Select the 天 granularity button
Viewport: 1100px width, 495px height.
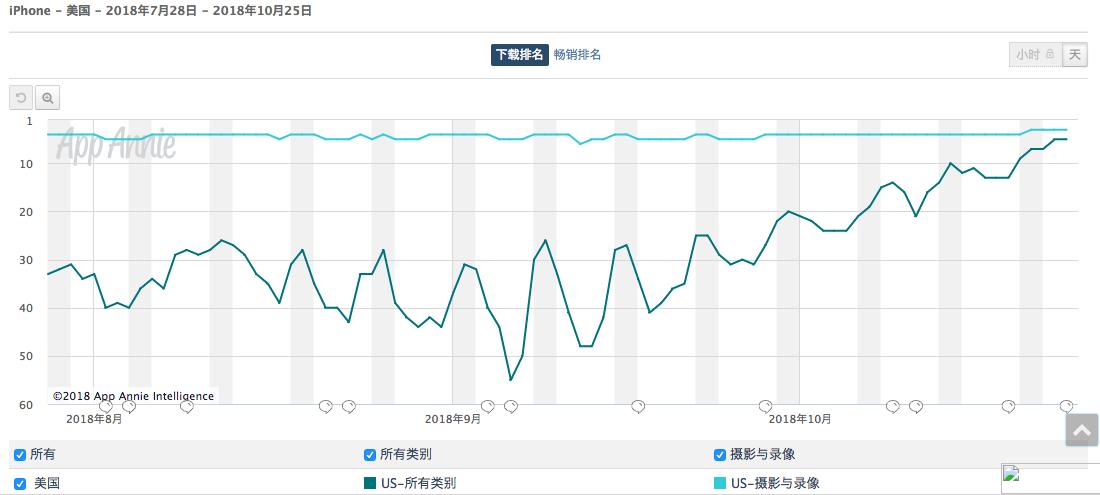pos(1075,55)
